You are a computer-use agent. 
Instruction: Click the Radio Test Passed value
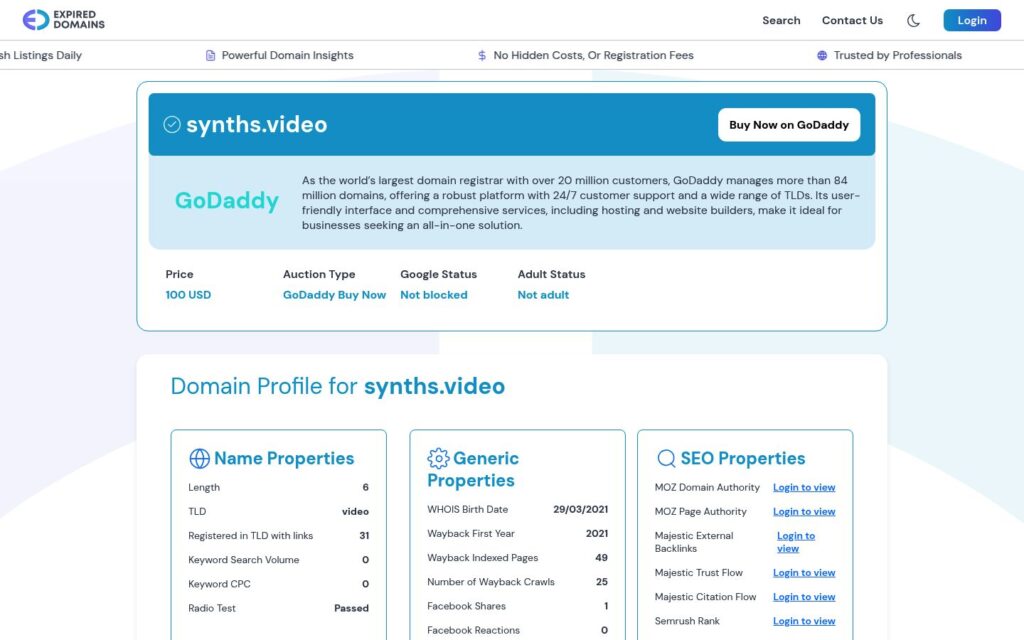click(x=351, y=608)
